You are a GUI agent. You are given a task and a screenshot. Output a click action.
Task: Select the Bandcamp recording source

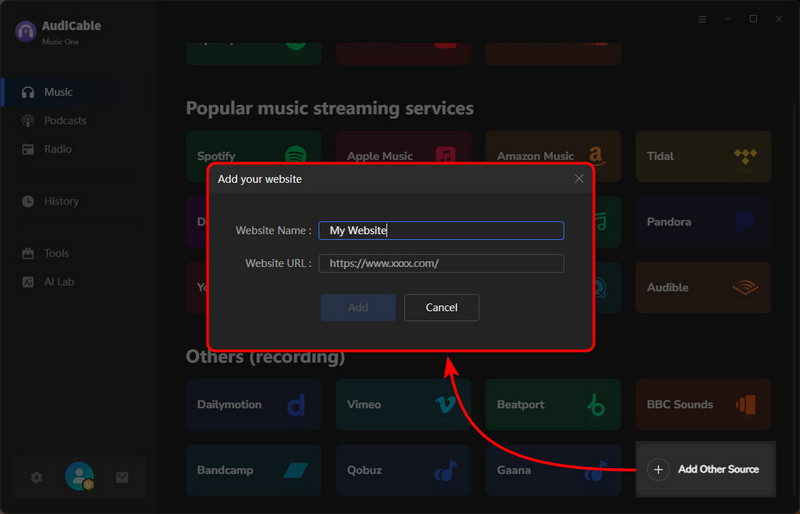click(254, 470)
